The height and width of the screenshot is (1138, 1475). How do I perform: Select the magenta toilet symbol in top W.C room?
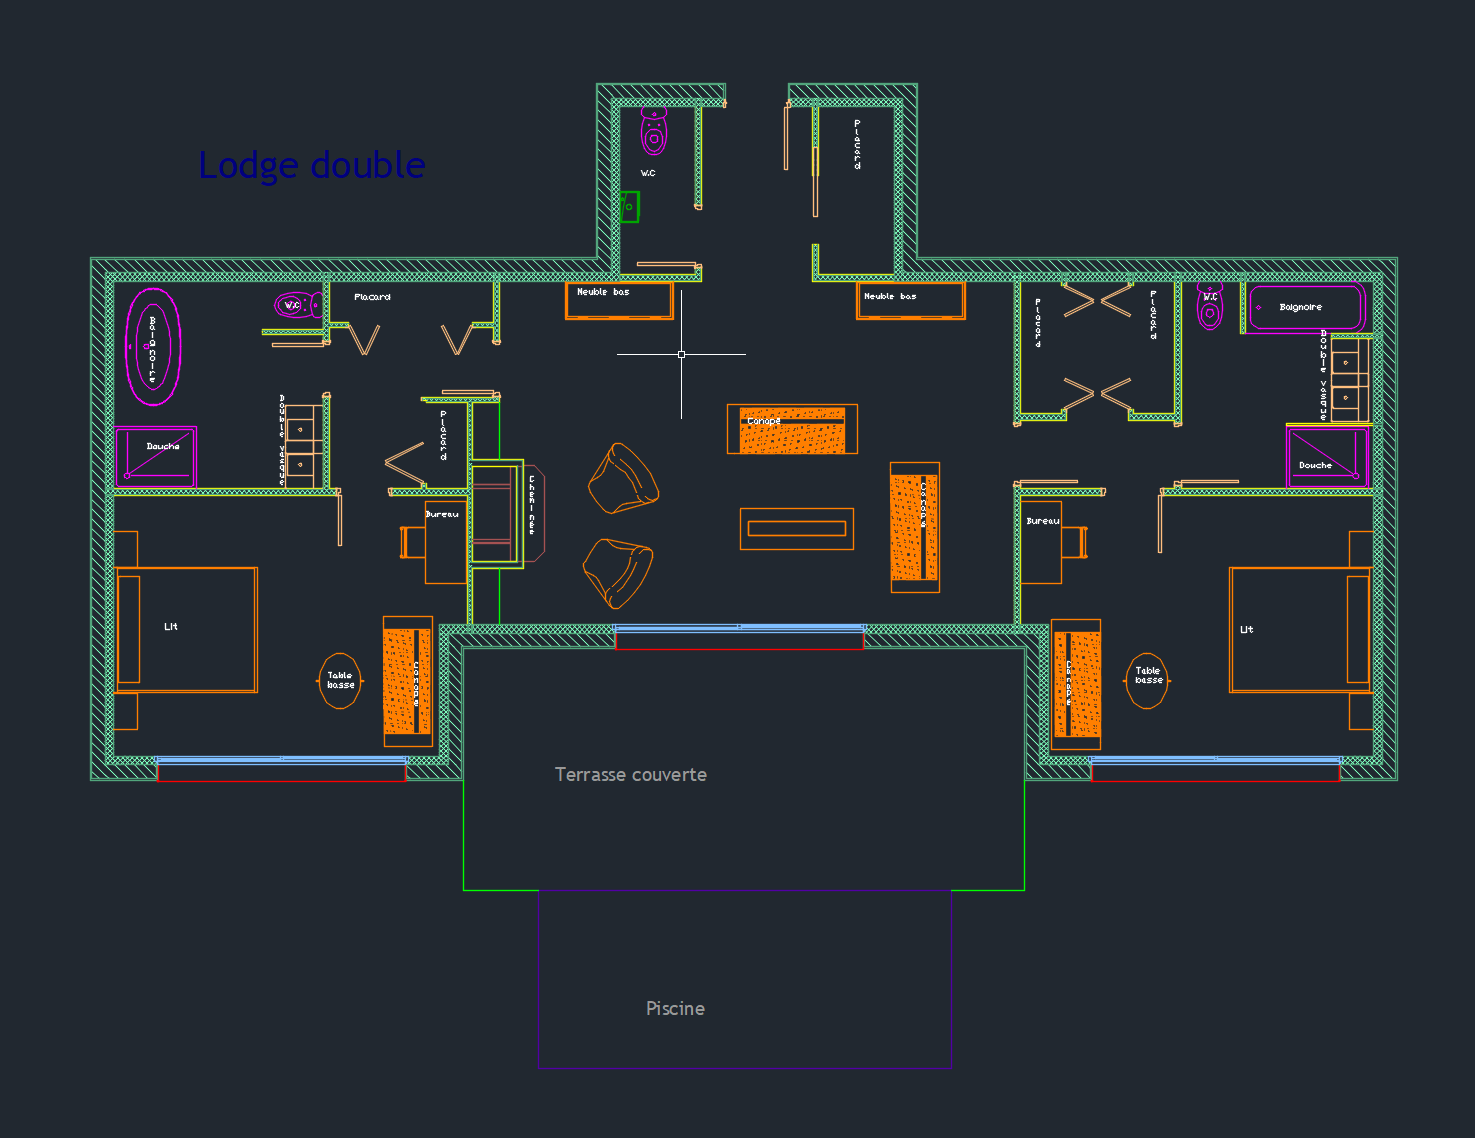[654, 131]
